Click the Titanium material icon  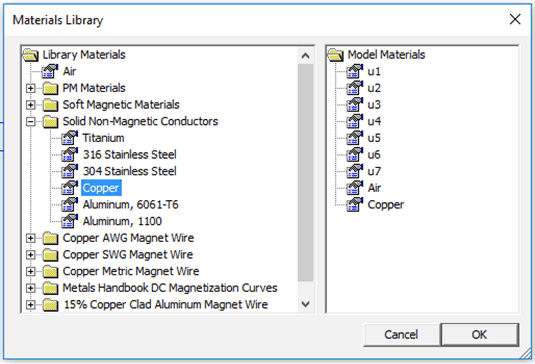click(70, 138)
